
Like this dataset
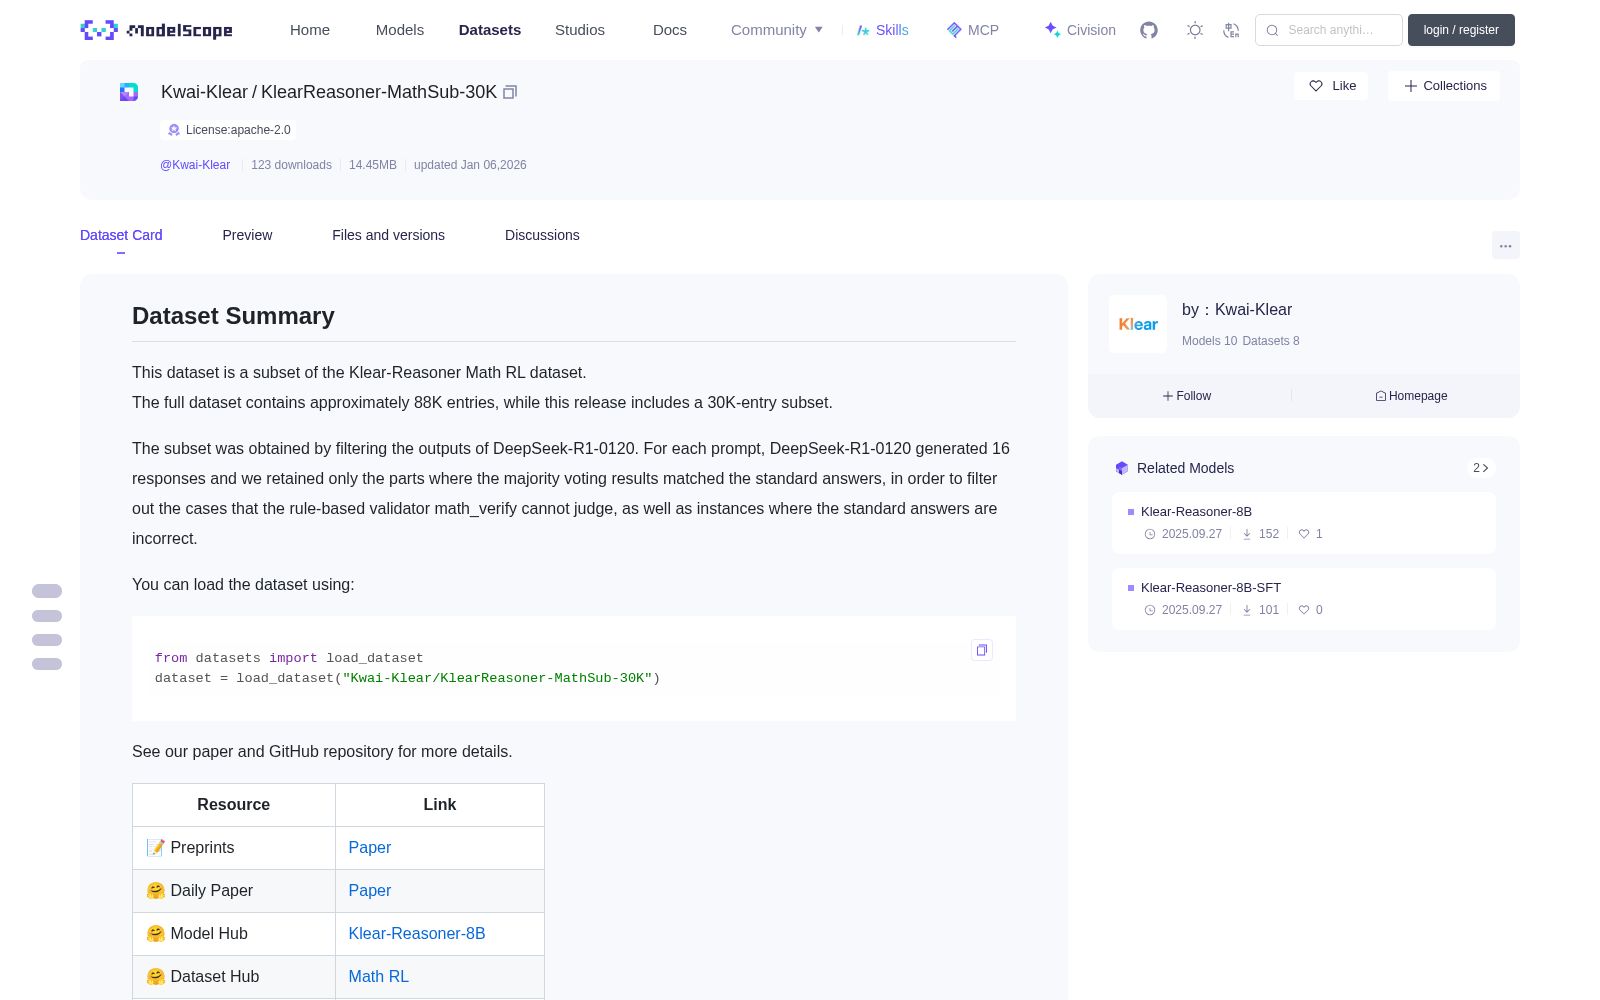1332,86
